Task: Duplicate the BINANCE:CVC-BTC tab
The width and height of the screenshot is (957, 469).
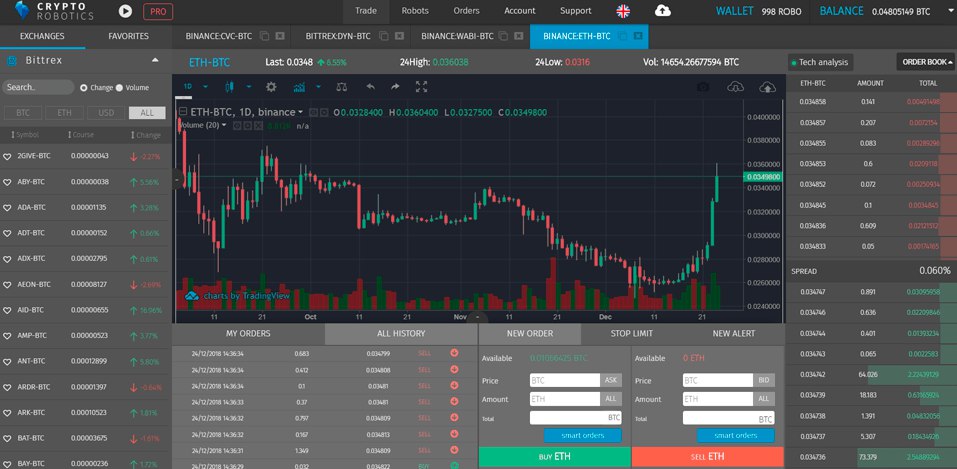Action: [x=265, y=36]
